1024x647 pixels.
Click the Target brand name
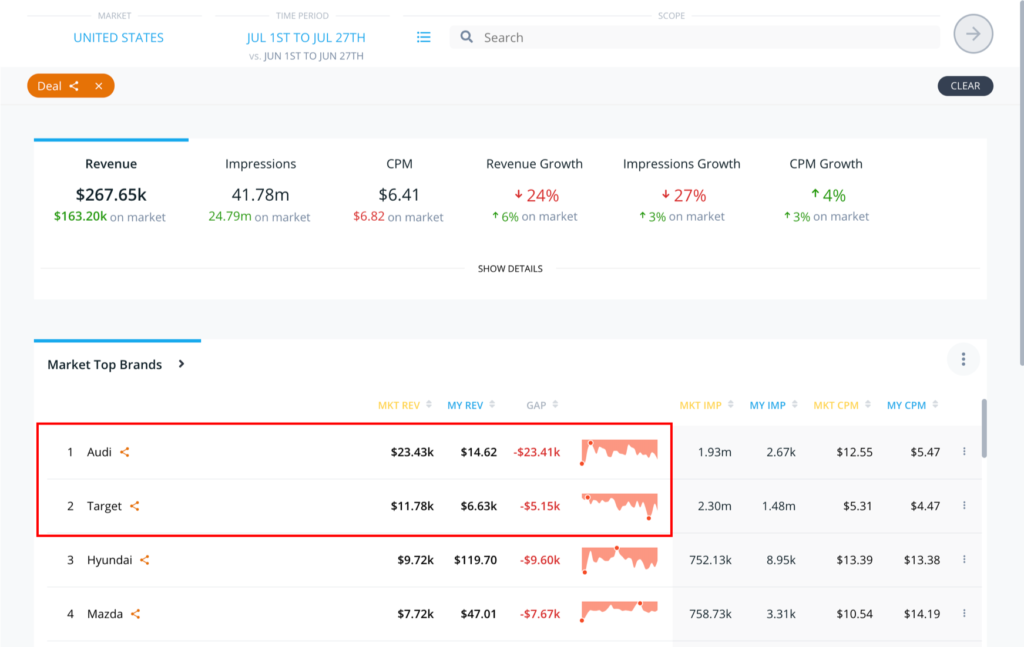(104, 506)
